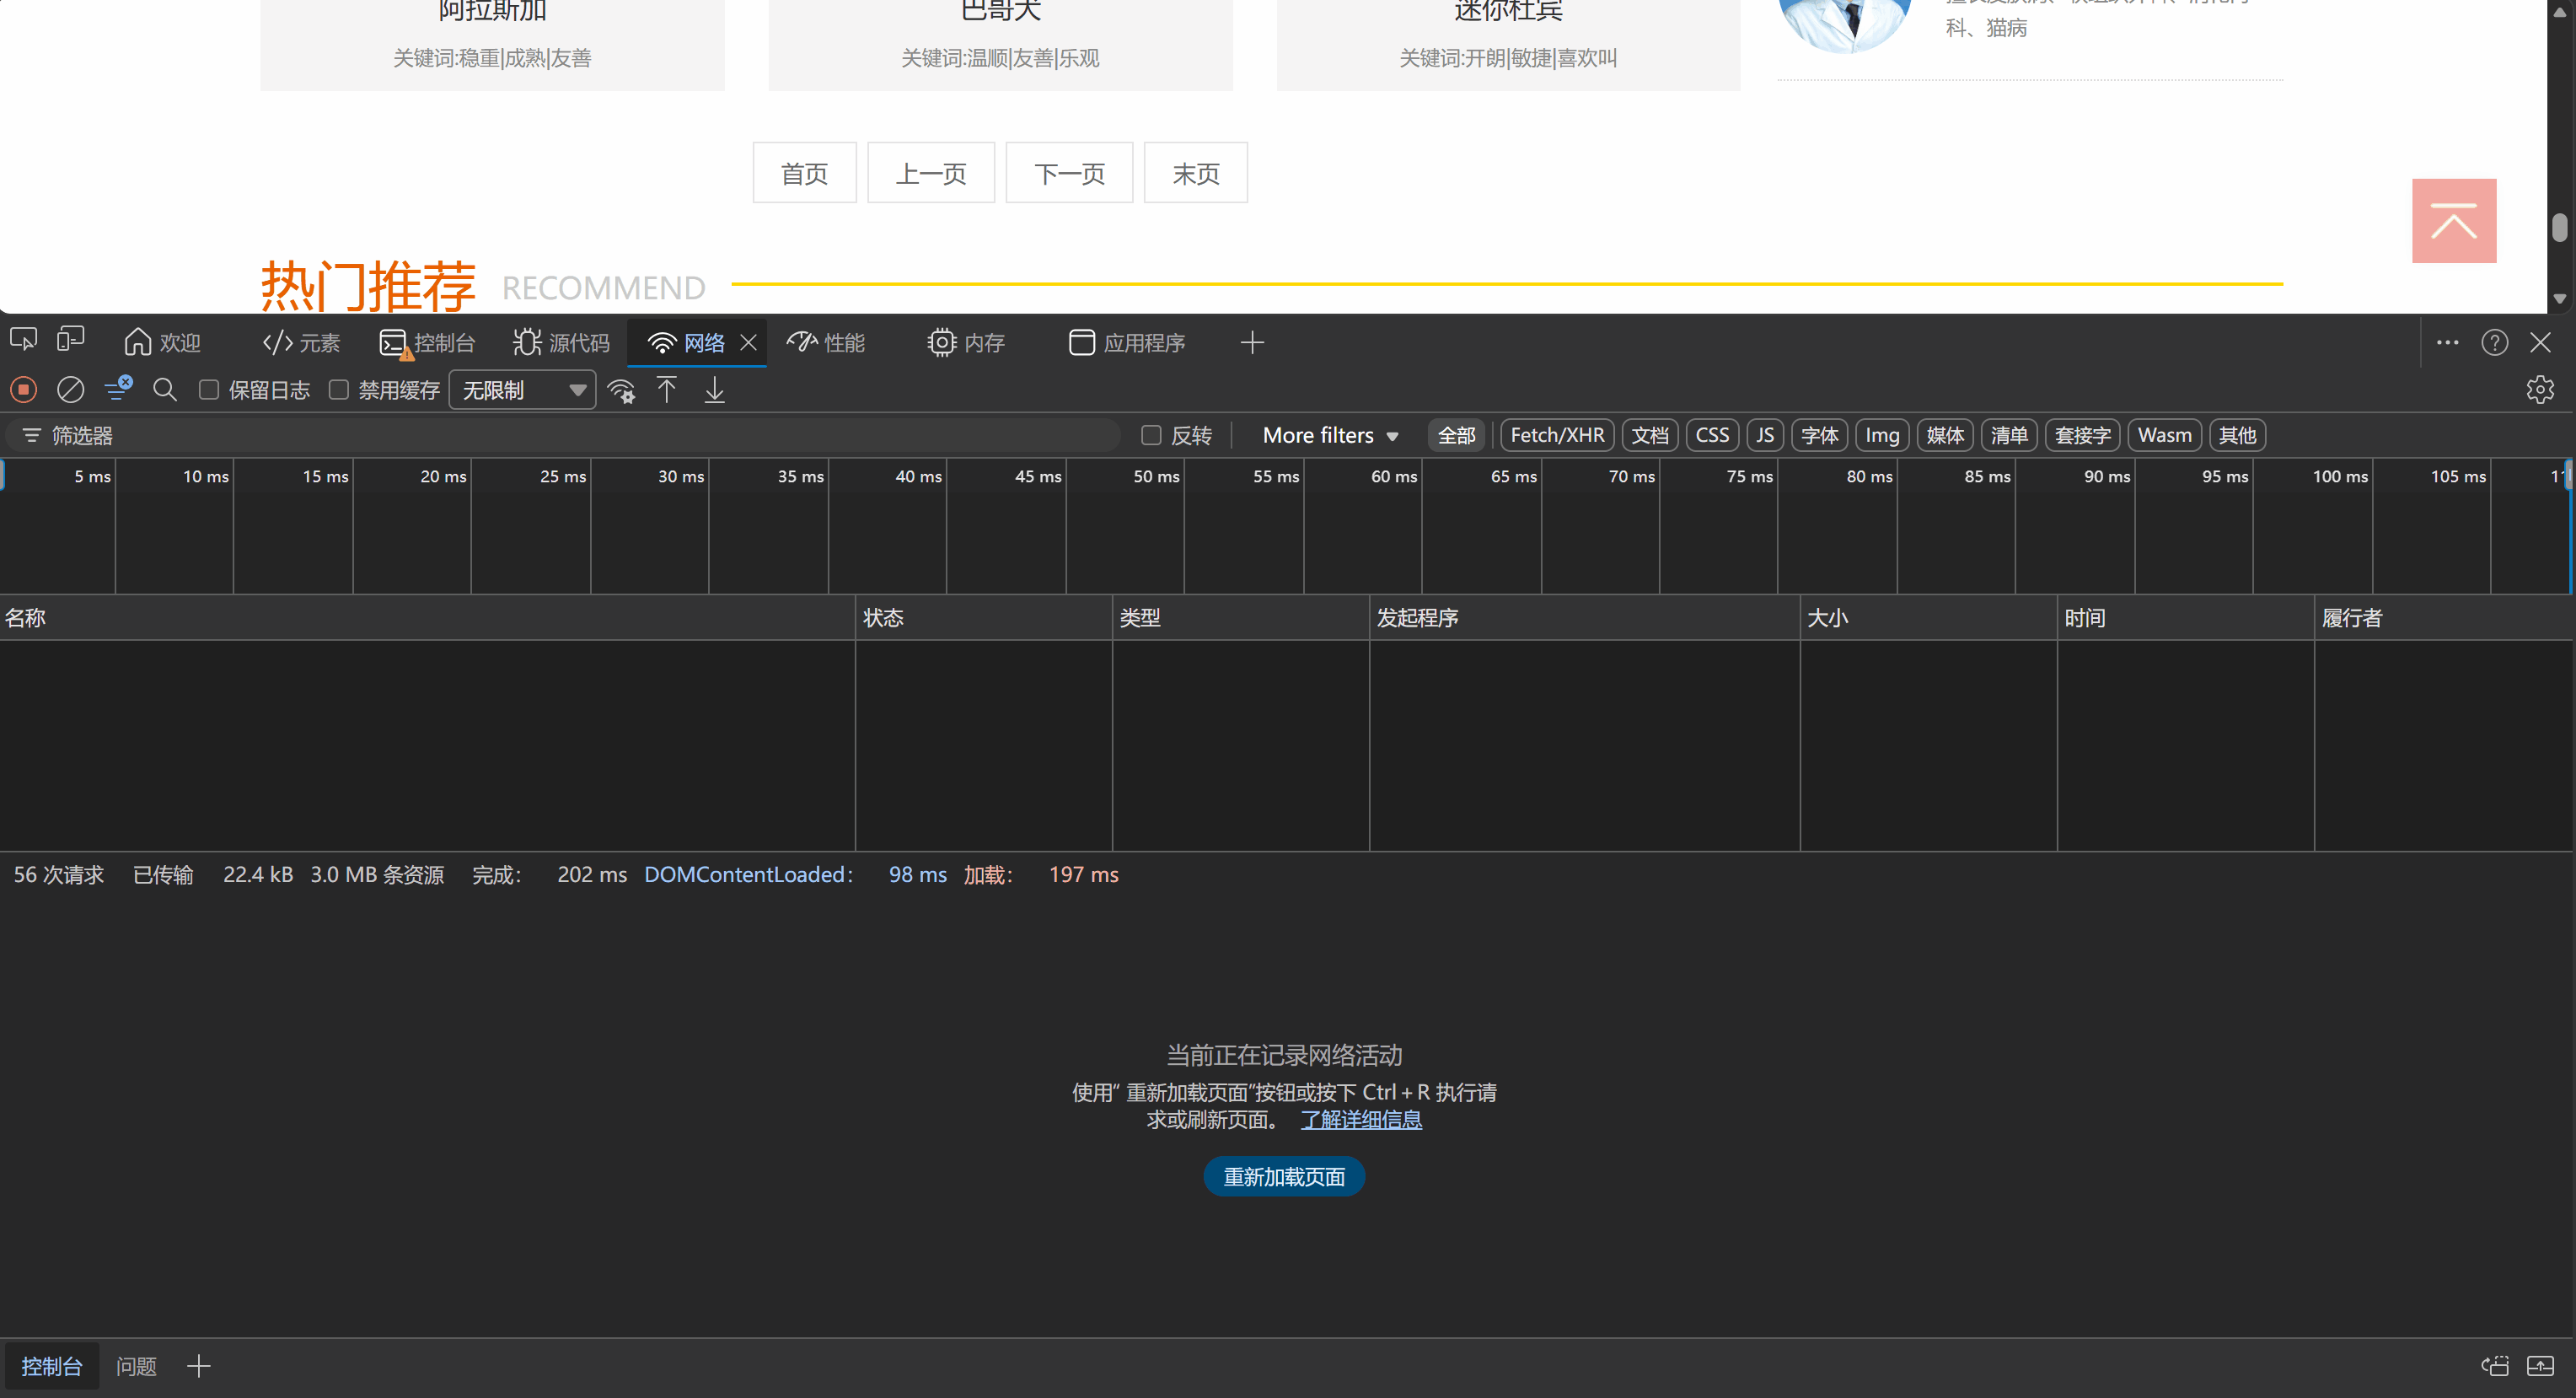Open the 了解详细信息 link
The image size is (2576, 1398).
pos(1361,1119)
